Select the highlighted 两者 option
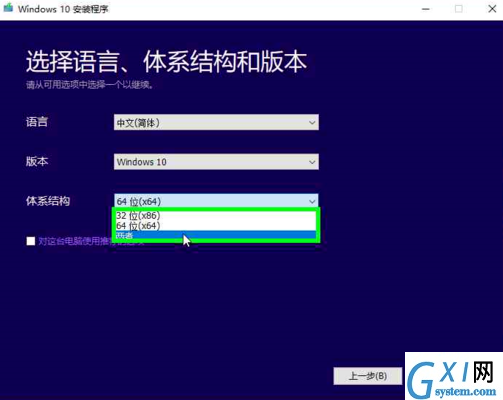503x400 pixels. click(215, 235)
